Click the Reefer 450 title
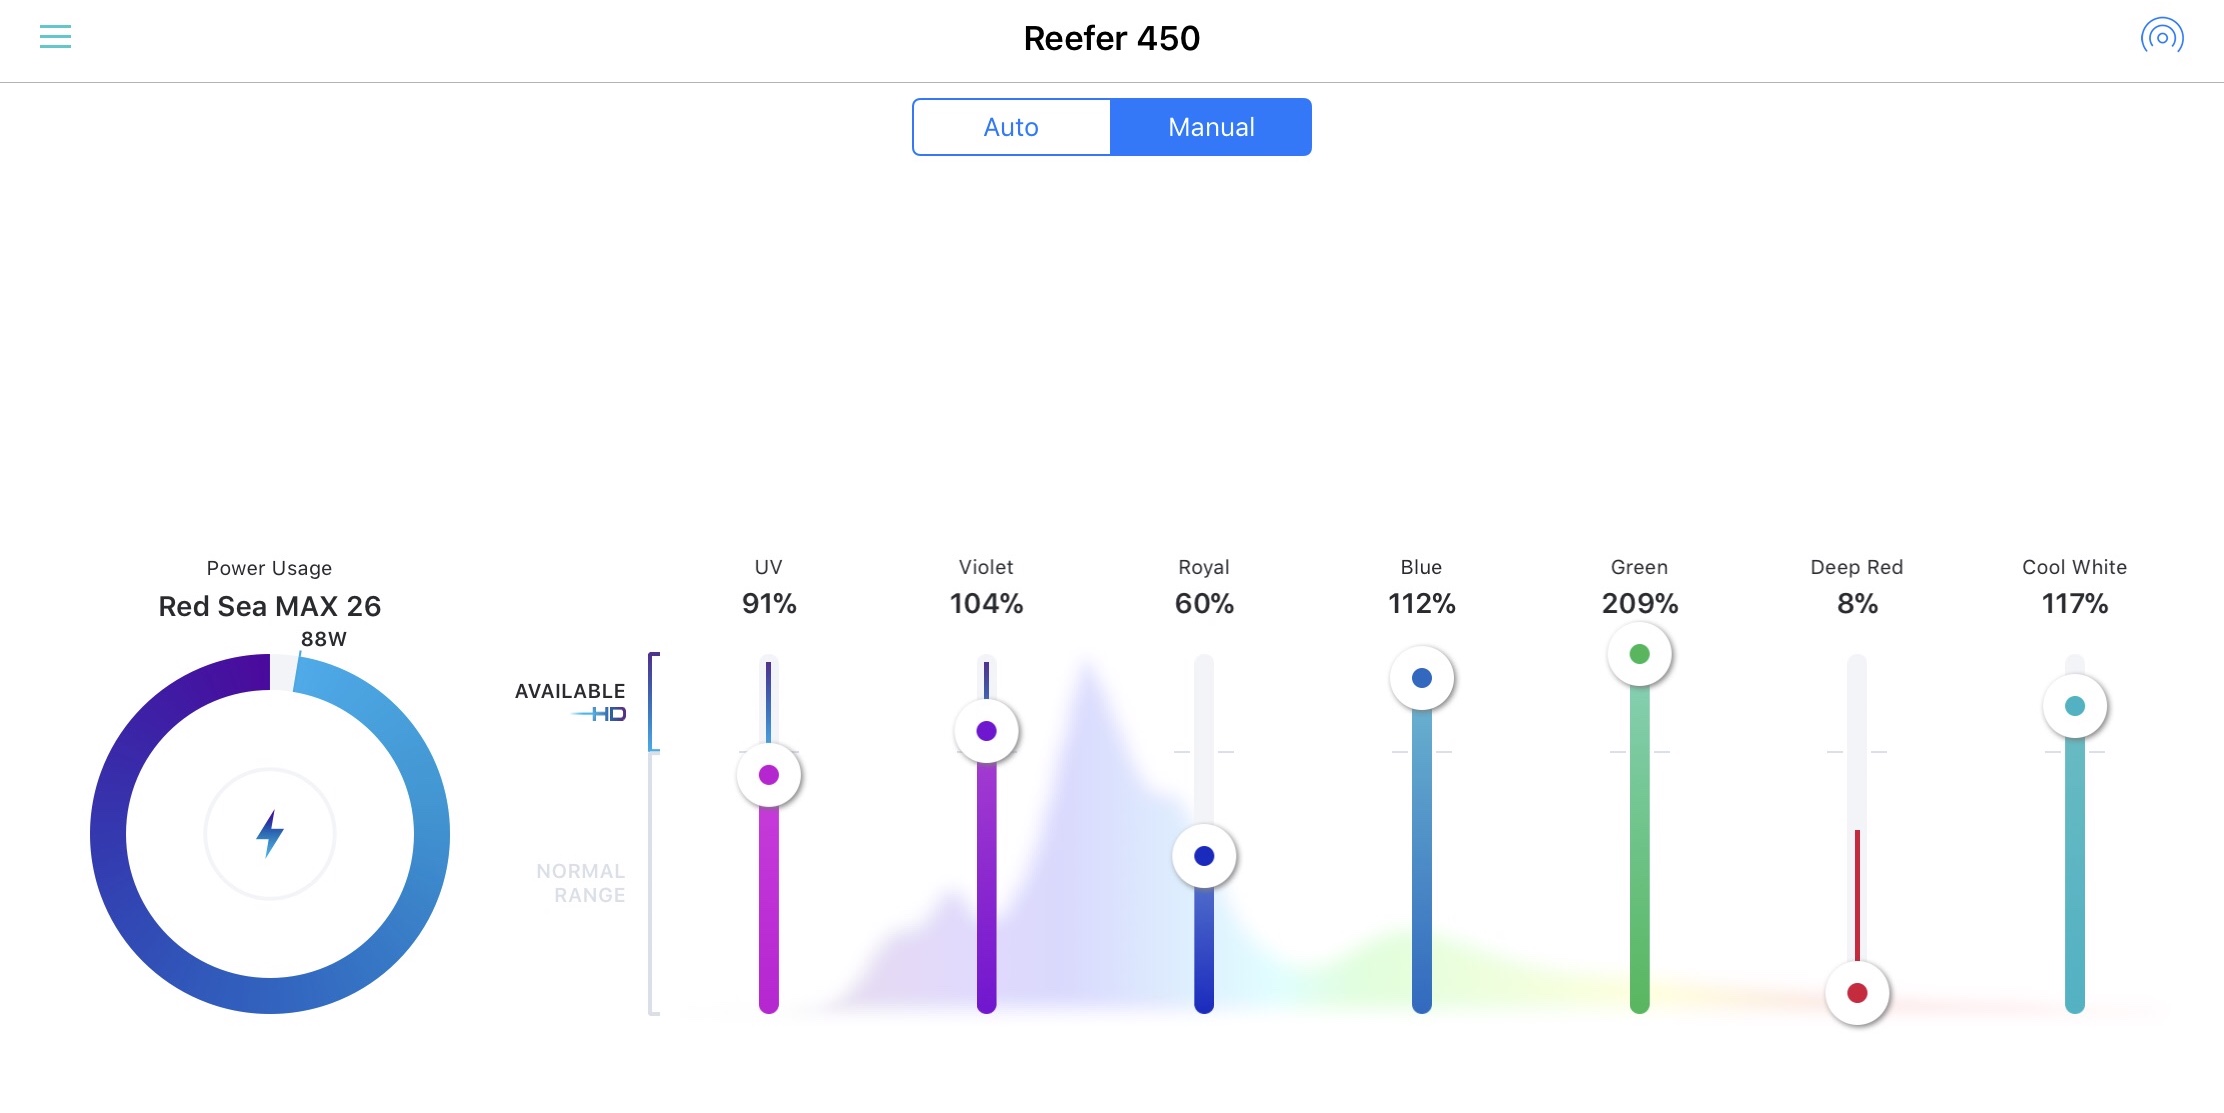Viewport: 2224px width, 1113px height. 1111,38
